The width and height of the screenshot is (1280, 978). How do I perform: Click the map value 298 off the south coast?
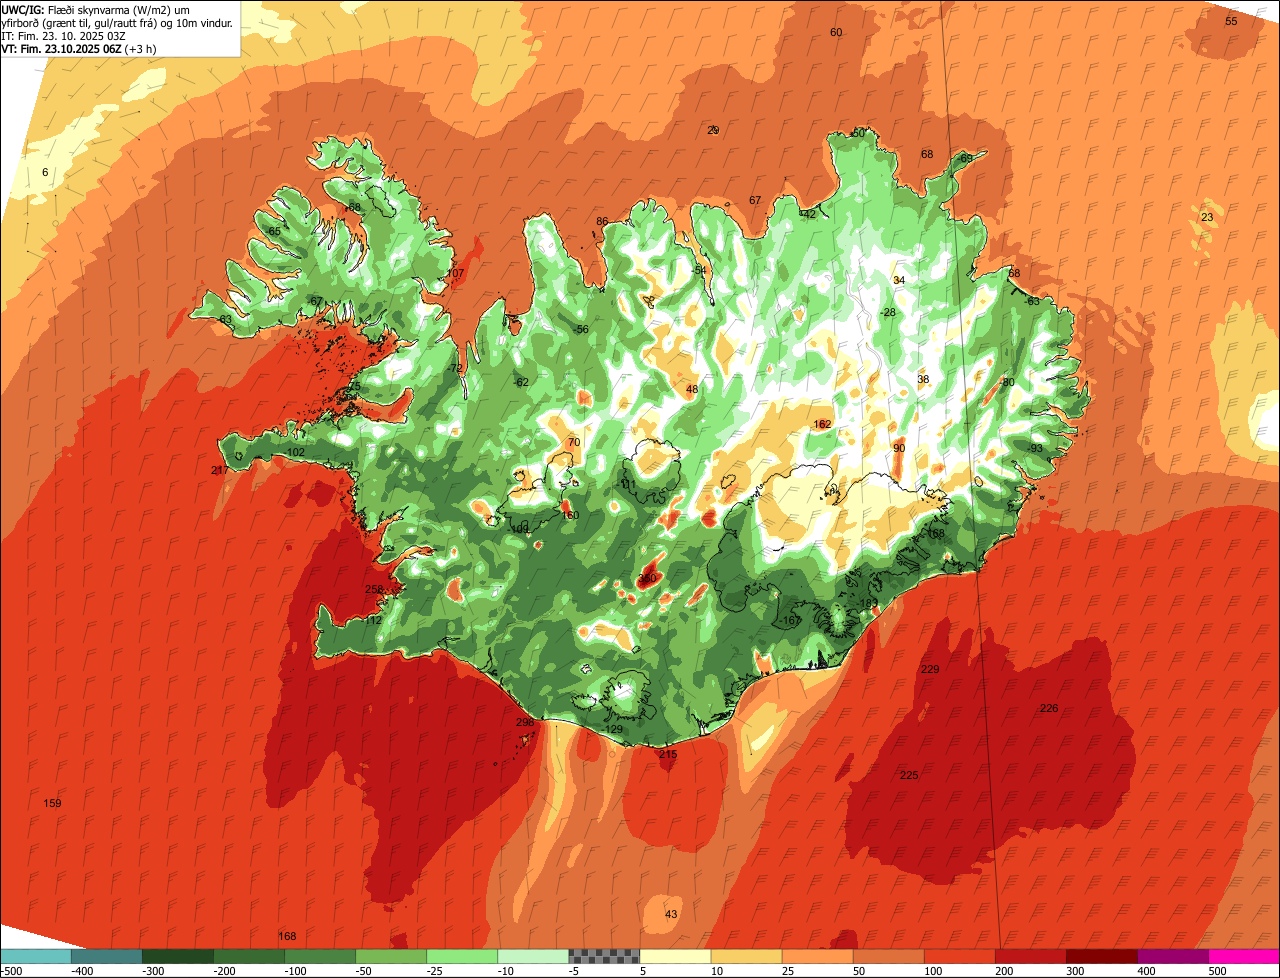point(524,722)
